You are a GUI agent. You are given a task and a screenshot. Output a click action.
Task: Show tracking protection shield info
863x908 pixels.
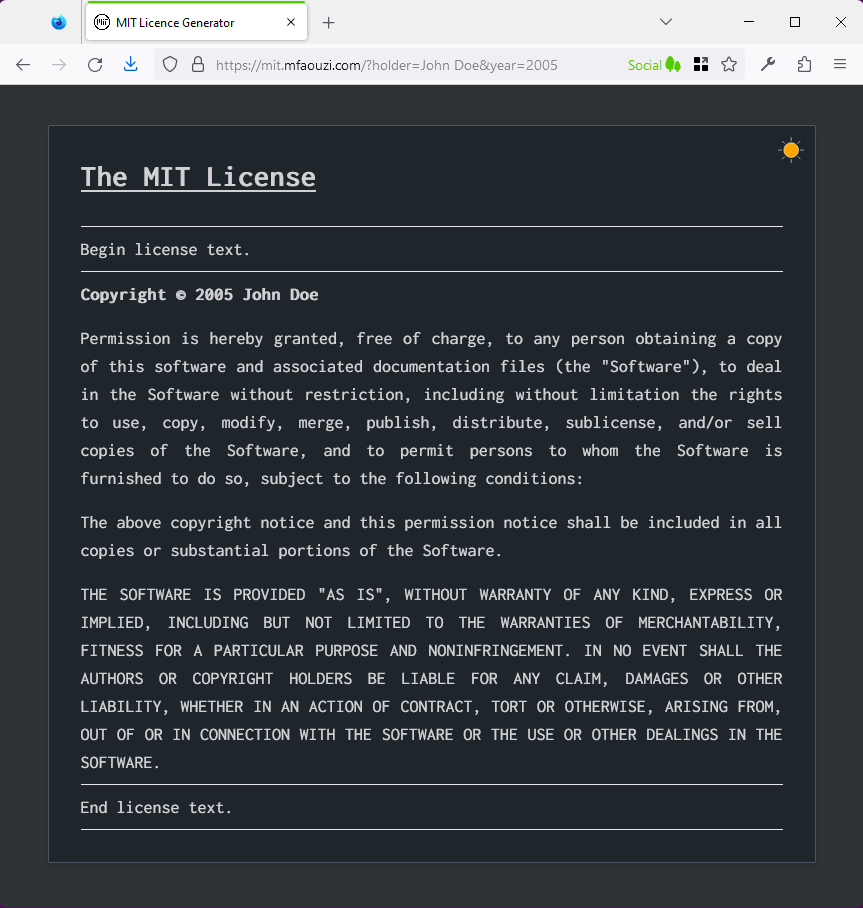pos(170,64)
